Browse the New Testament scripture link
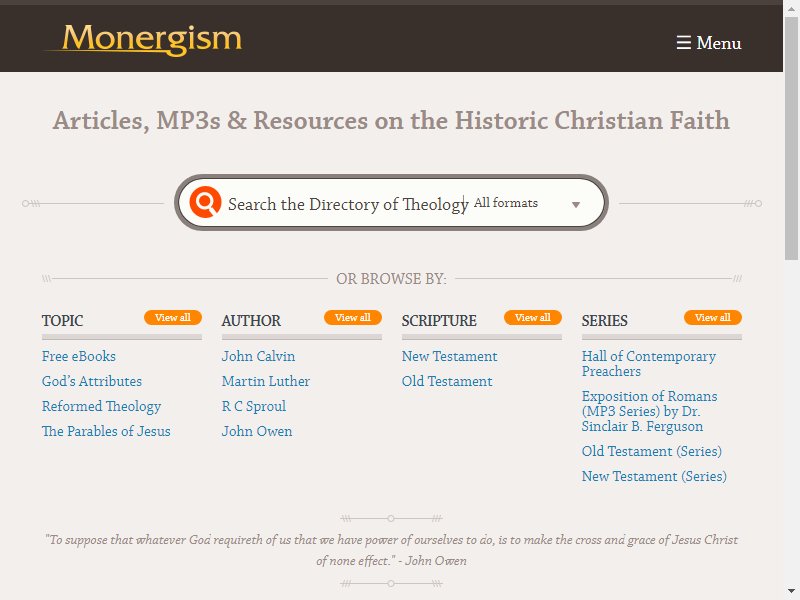The width and height of the screenshot is (800, 600). tap(449, 356)
